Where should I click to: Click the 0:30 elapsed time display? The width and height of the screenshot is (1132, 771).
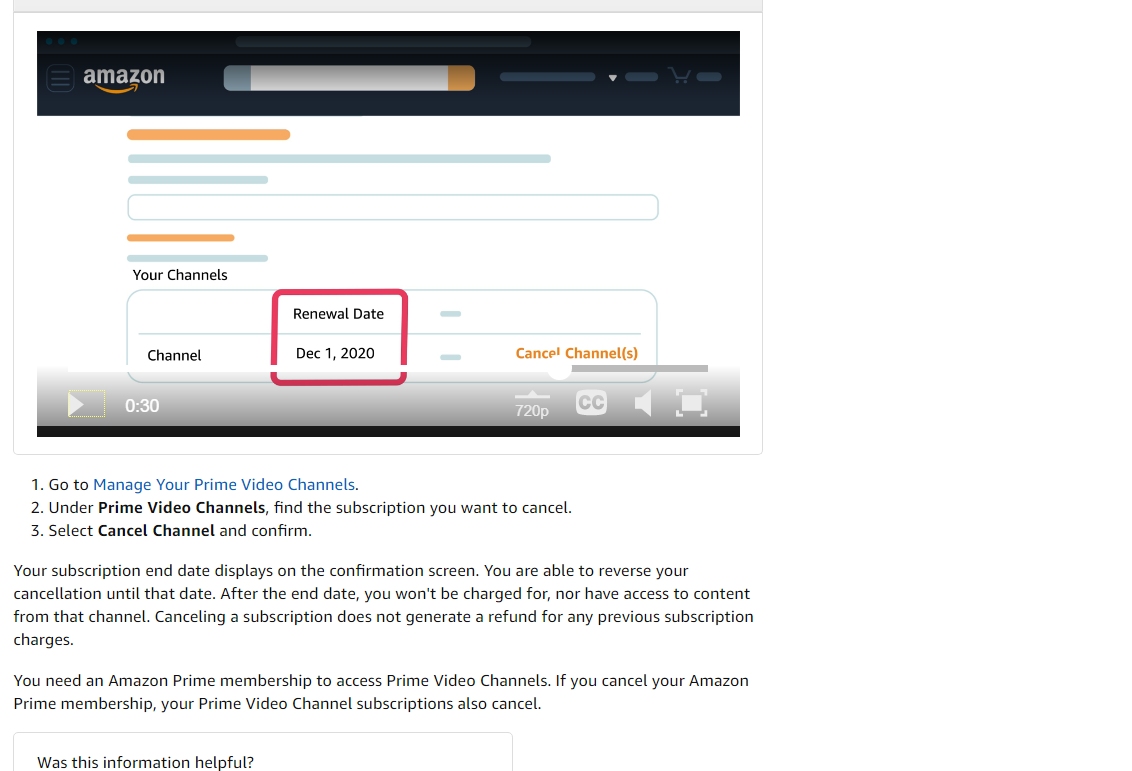[142, 406]
